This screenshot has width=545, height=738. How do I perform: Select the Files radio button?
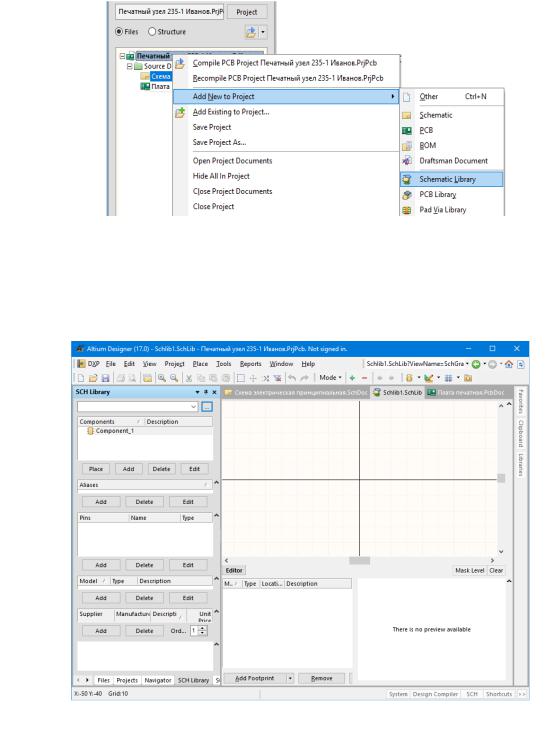coord(119,32)
